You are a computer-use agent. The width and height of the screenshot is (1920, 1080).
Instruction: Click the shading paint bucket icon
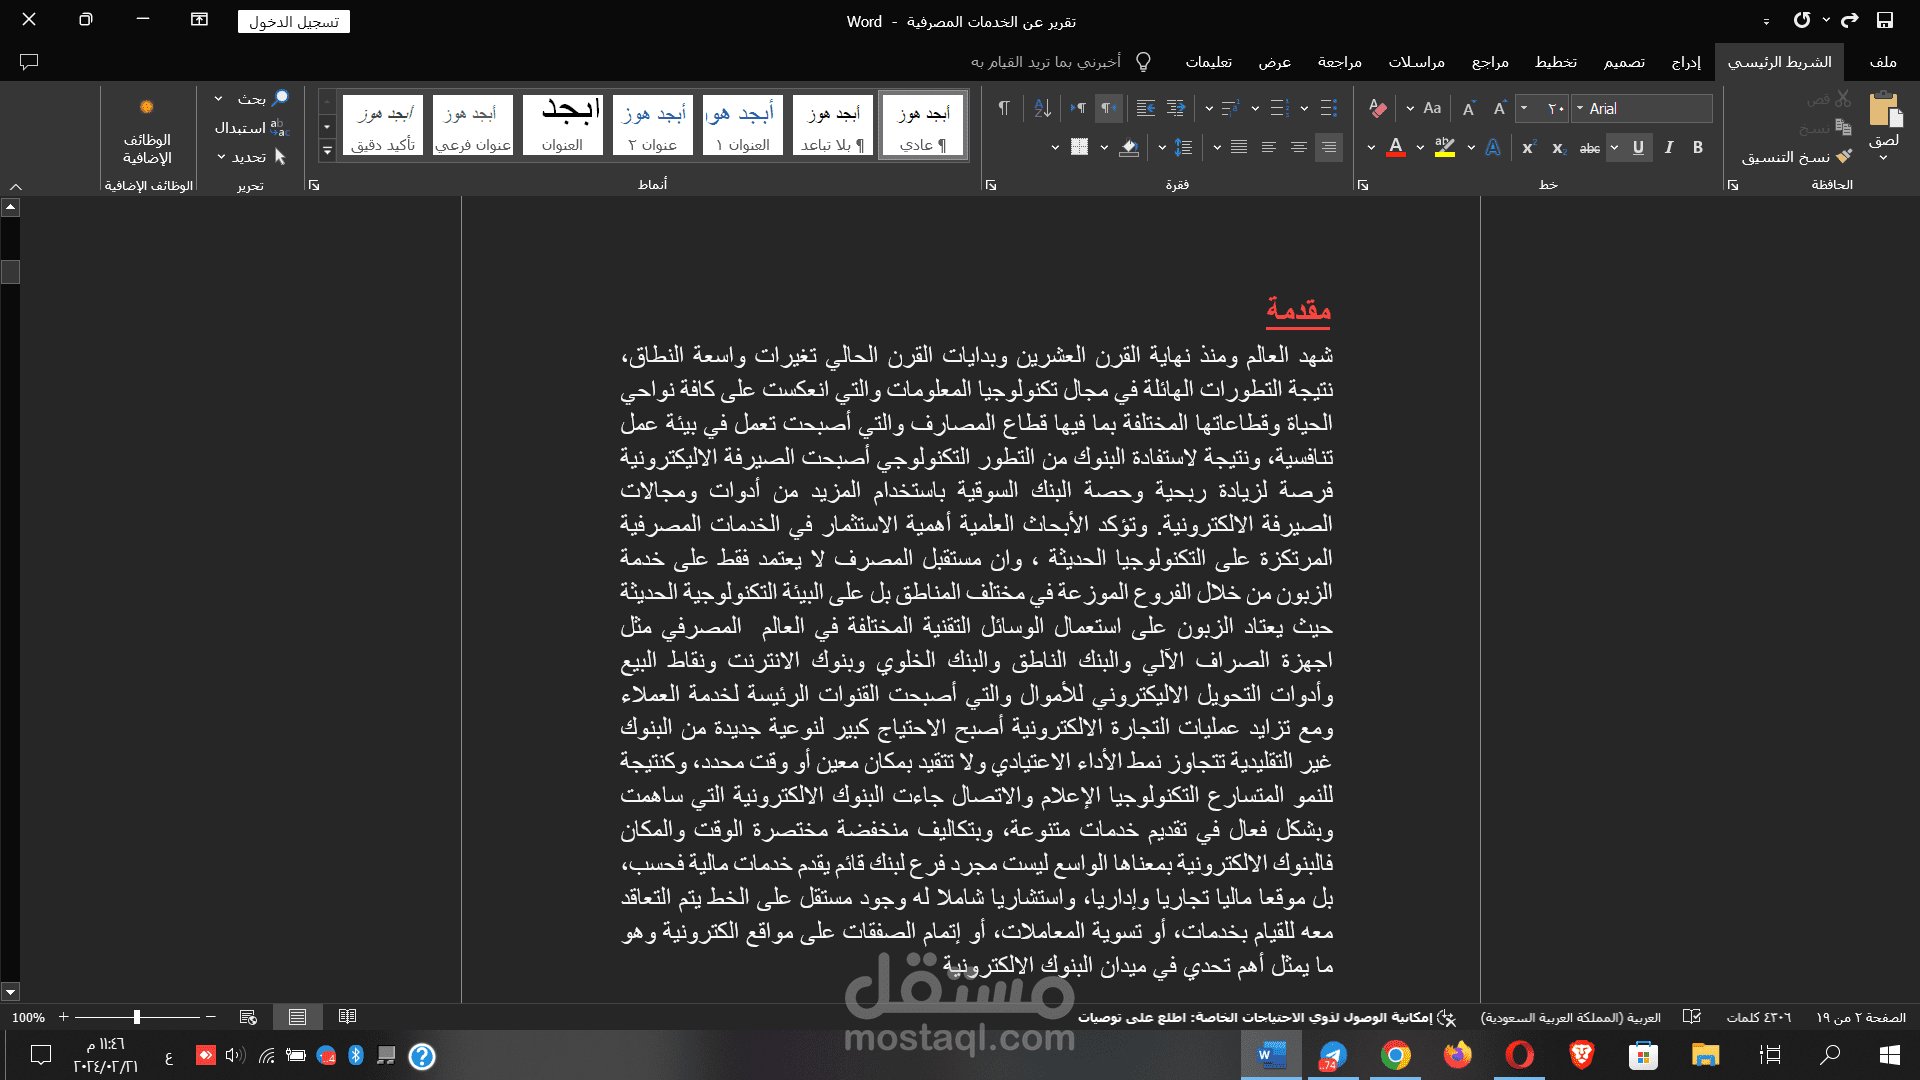1129,148
